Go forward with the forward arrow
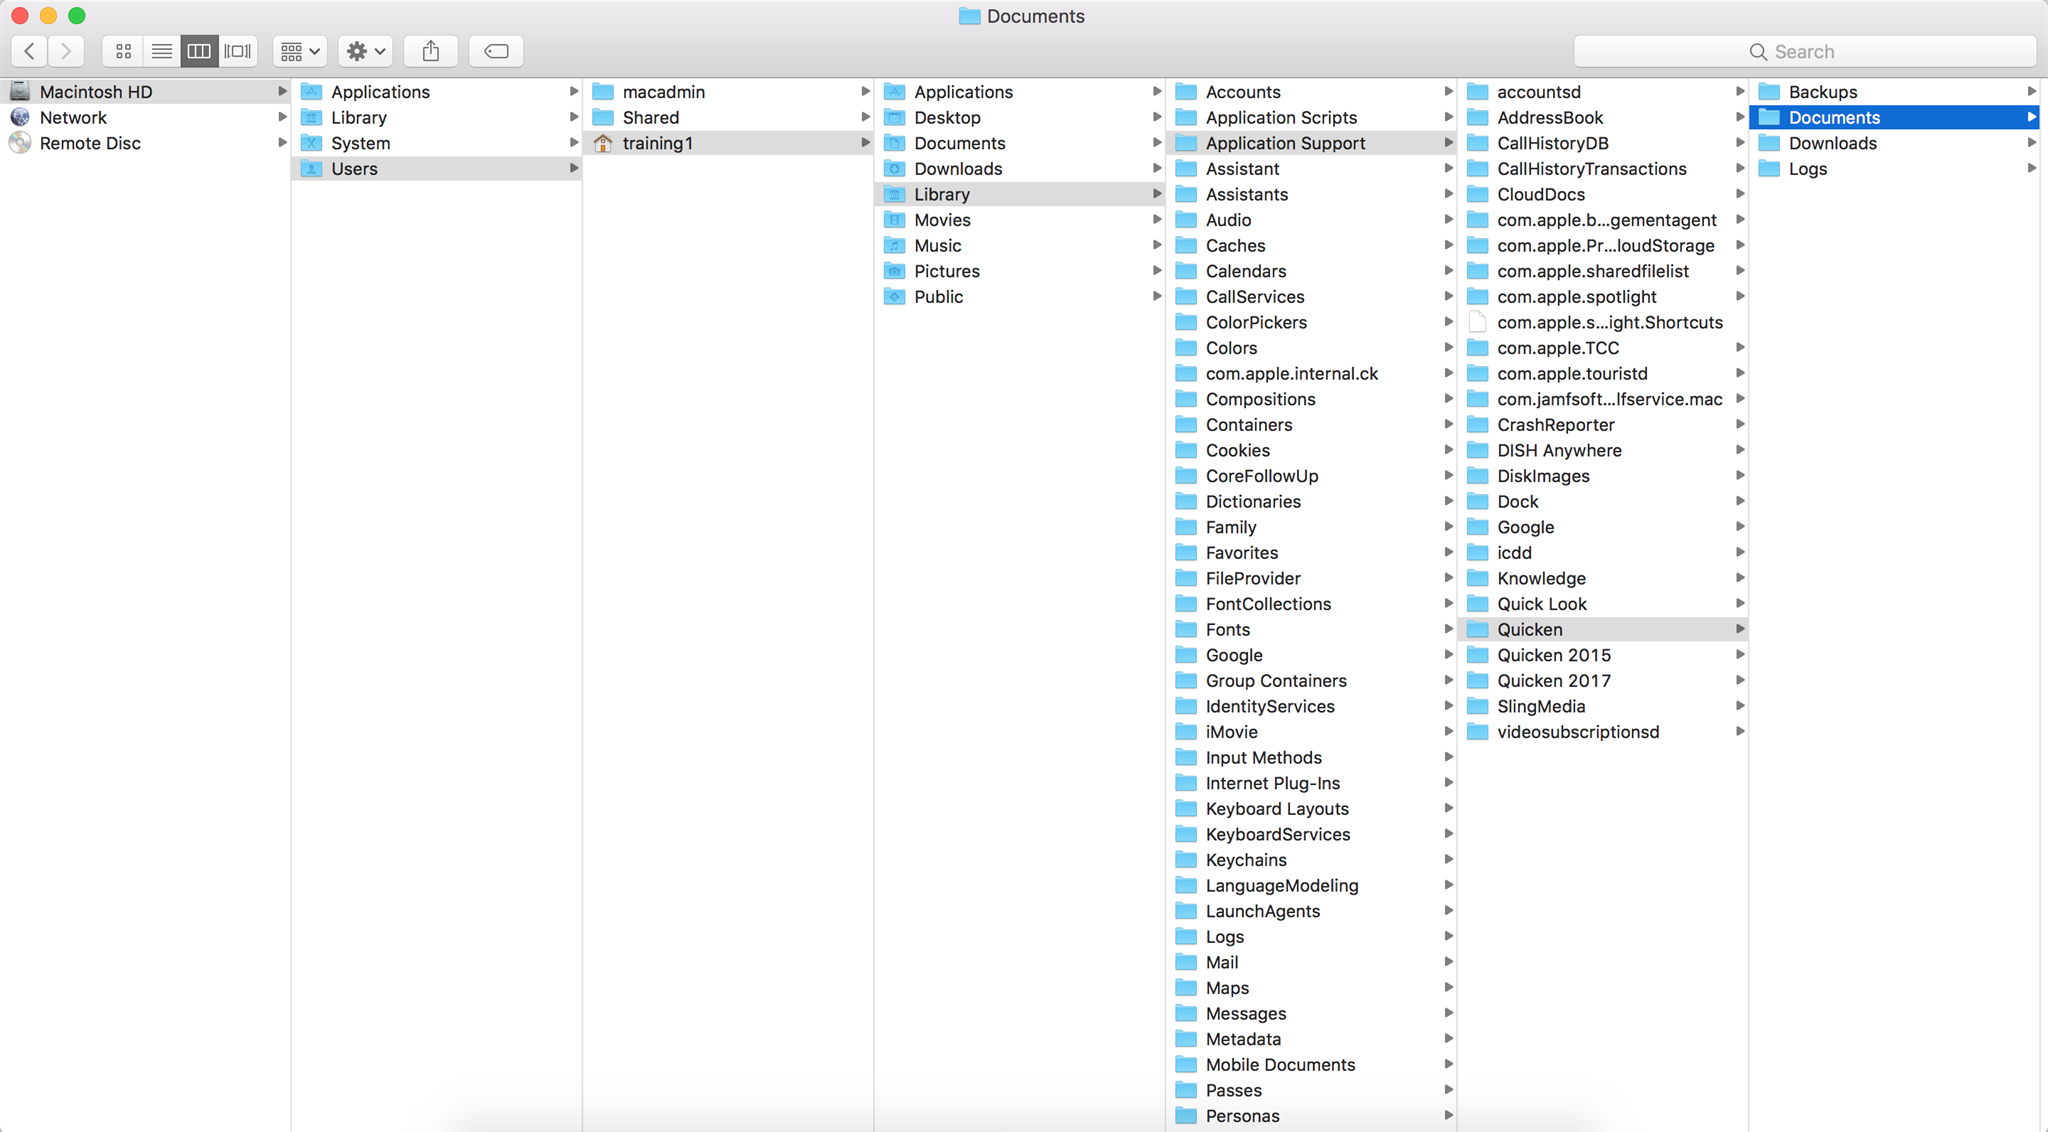Image resolution: width=2048 pixels, height=1132 pixels. 66,51
